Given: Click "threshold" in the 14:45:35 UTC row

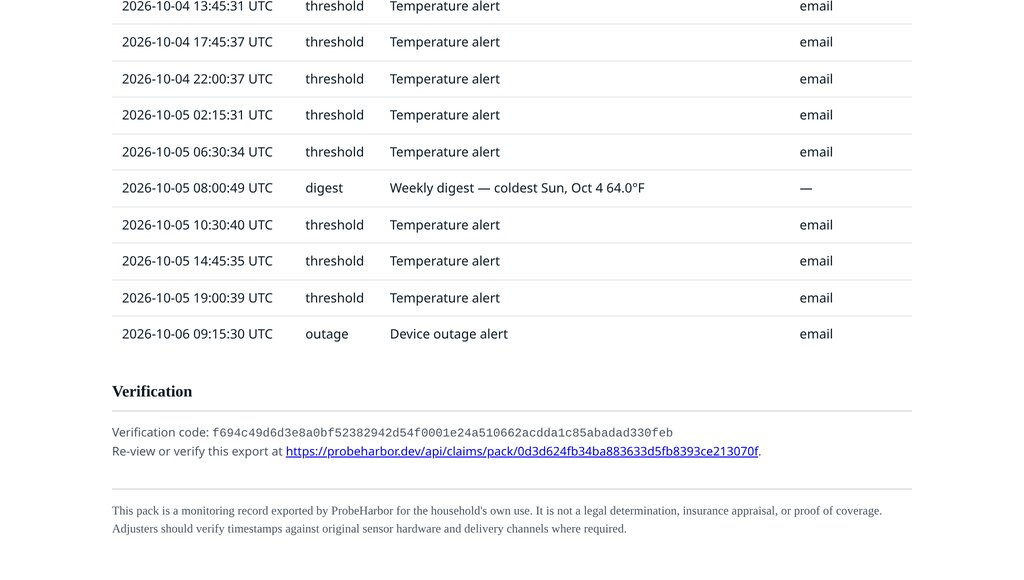Looking at the screenshot, I should [334, 261].
